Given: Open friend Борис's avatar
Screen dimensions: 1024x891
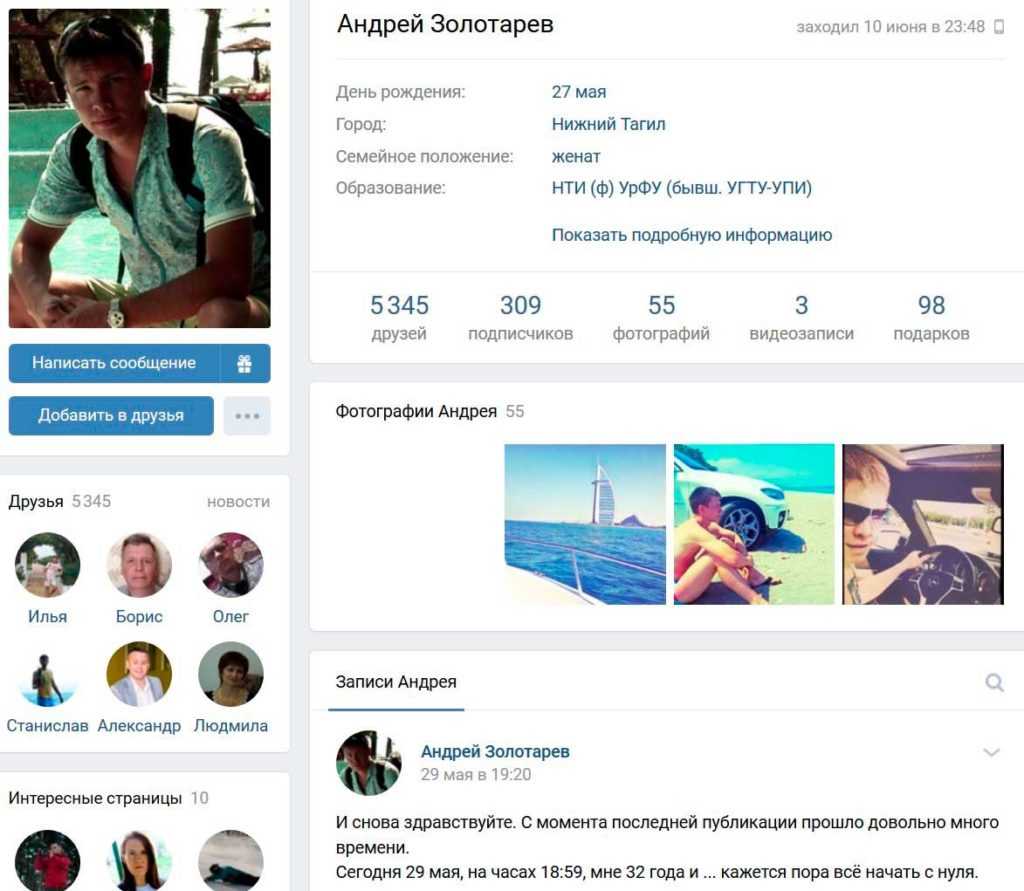Looking at the screenshot, I should point(139,565).
